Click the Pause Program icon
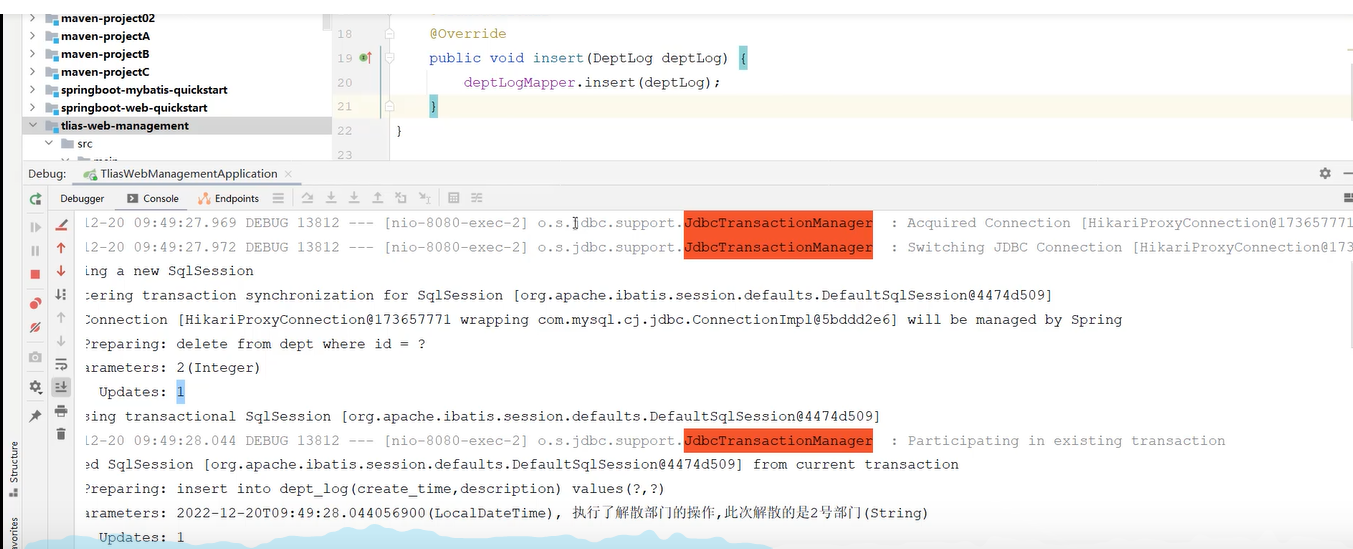This screenshot has height=549, width=1353. coord(36,251)
